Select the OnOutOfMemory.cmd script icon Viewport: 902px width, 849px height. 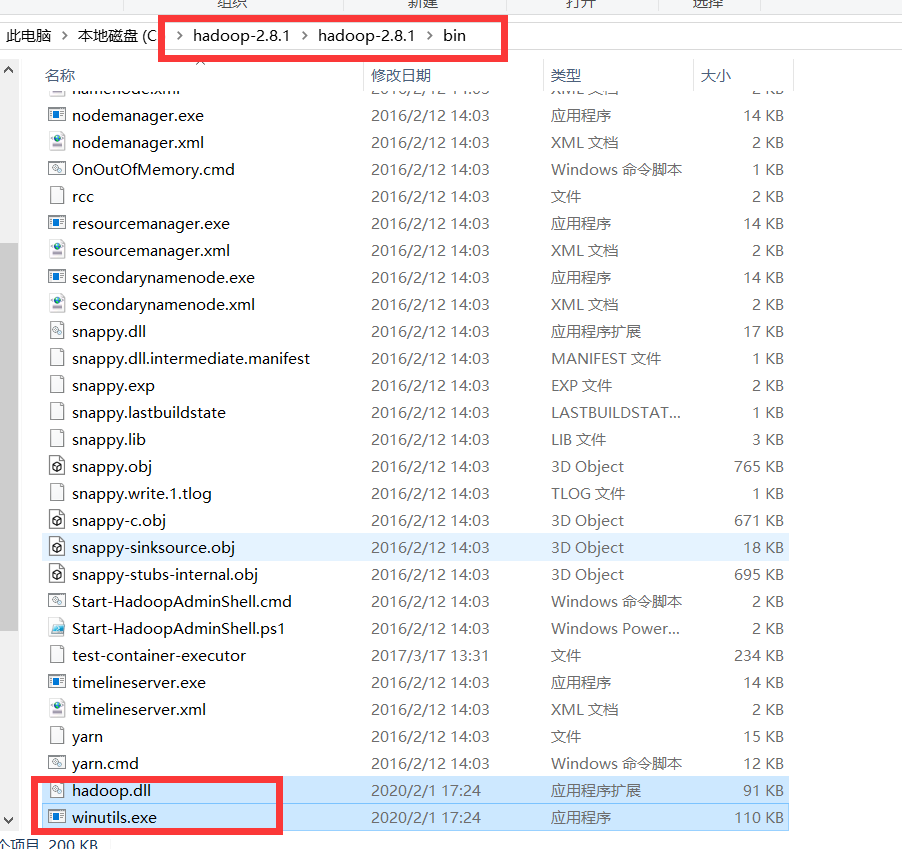(x=57, y=169)
